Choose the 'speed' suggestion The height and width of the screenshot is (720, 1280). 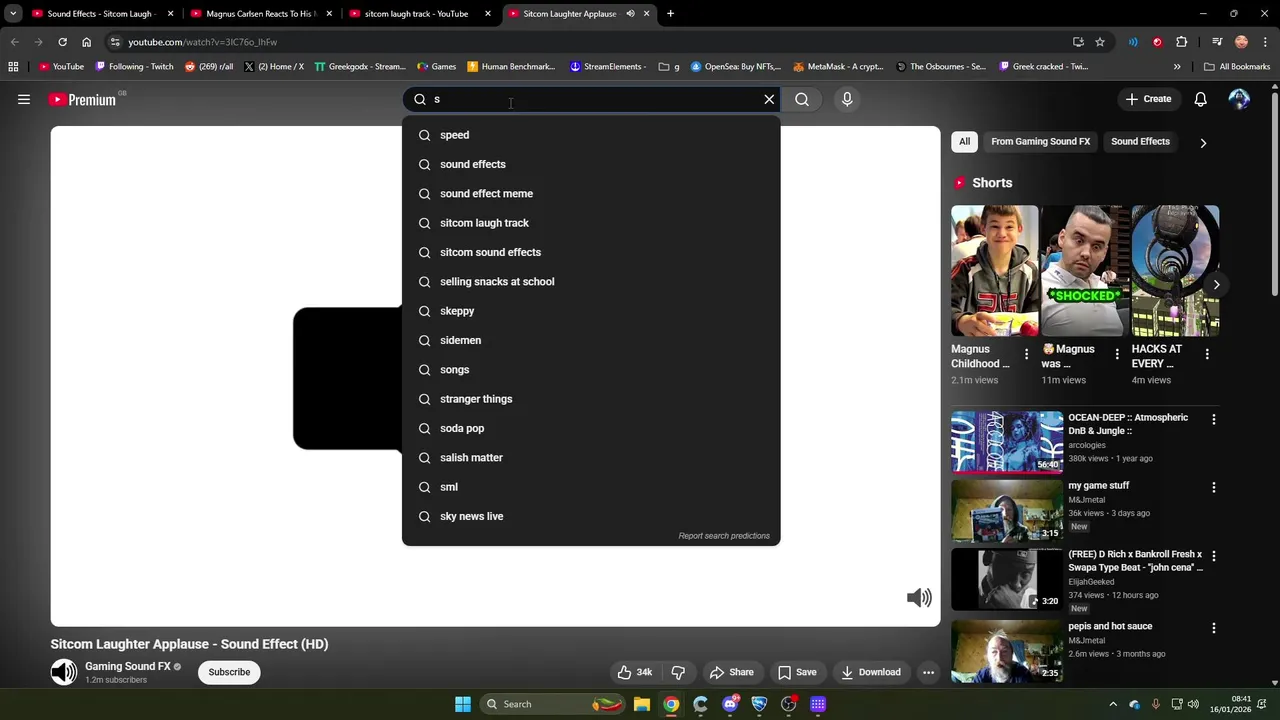pos(591,135)
